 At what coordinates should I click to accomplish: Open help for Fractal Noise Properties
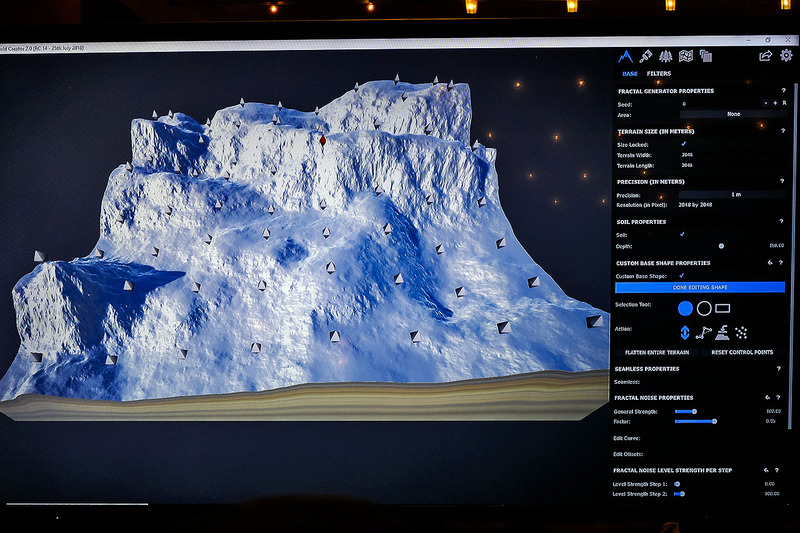pos(778,397)
